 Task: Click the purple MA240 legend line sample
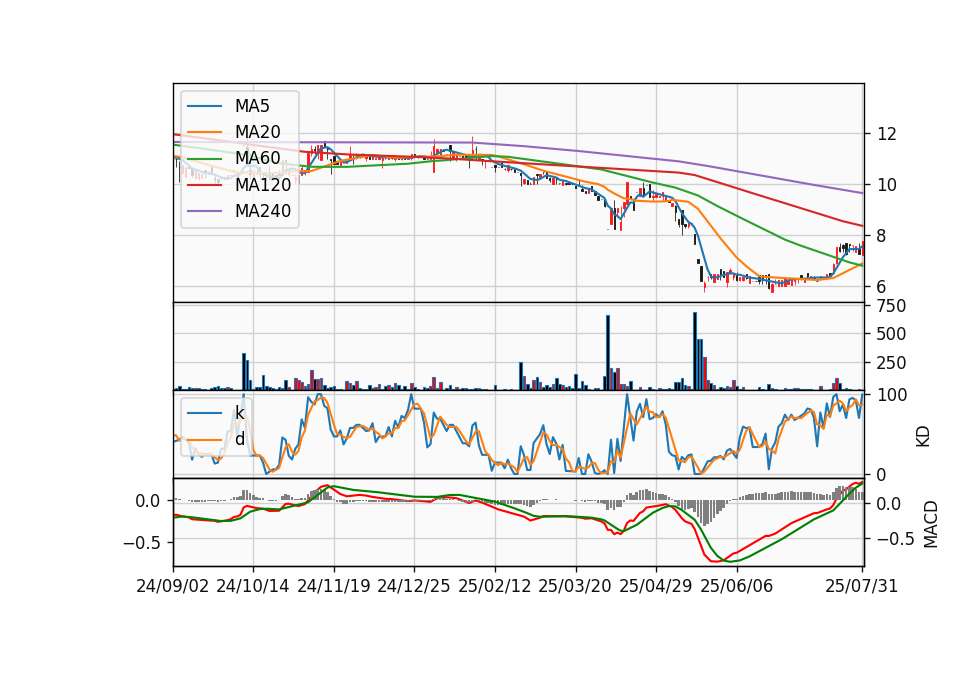pos(204,211)
